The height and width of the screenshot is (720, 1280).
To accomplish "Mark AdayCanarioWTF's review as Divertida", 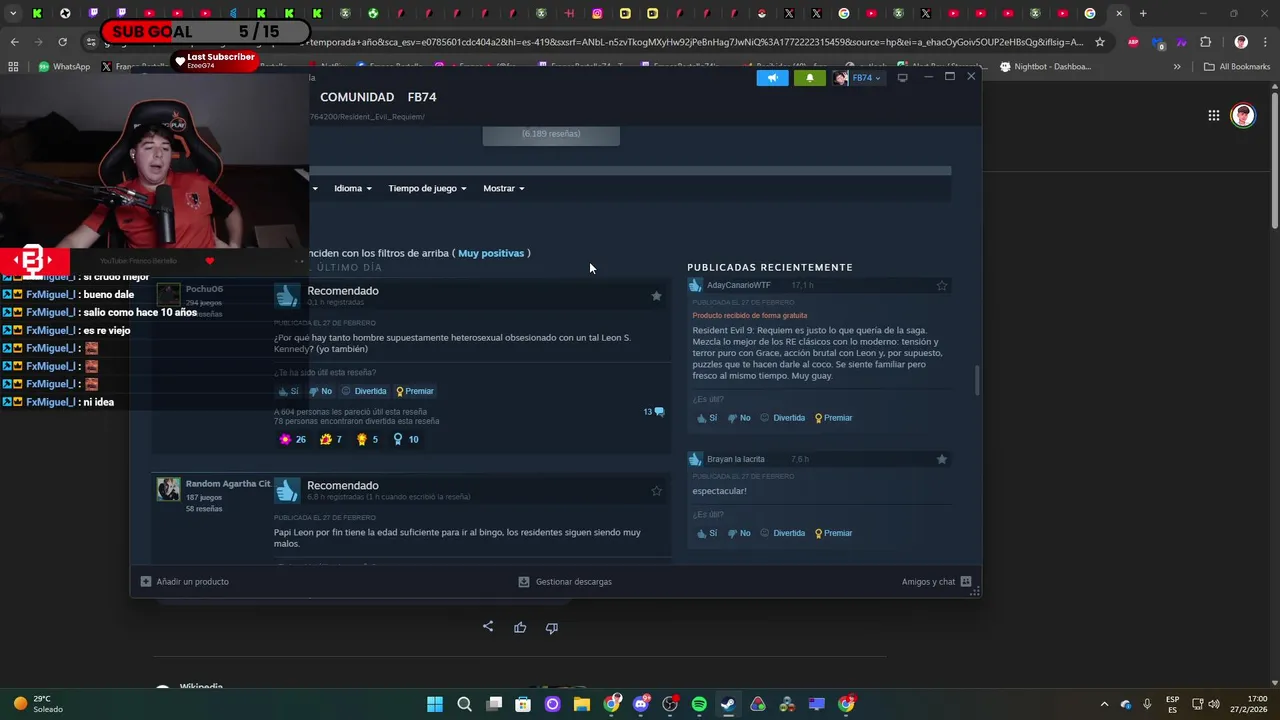I will point(782,418).
